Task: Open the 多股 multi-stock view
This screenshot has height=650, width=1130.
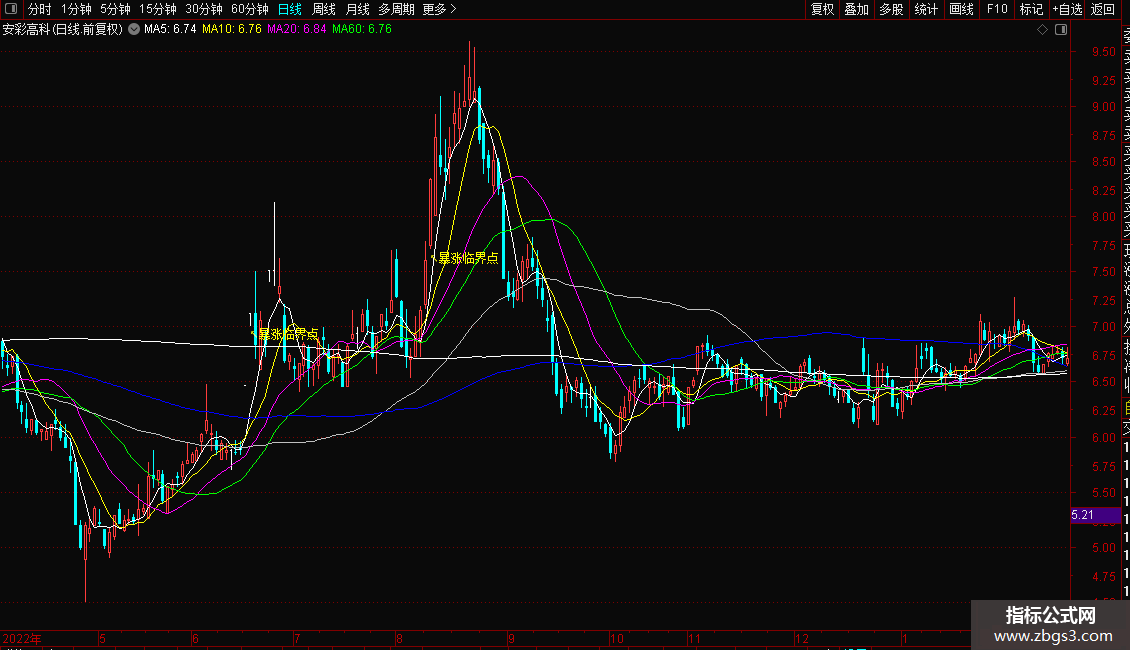Action: (891, 9)
